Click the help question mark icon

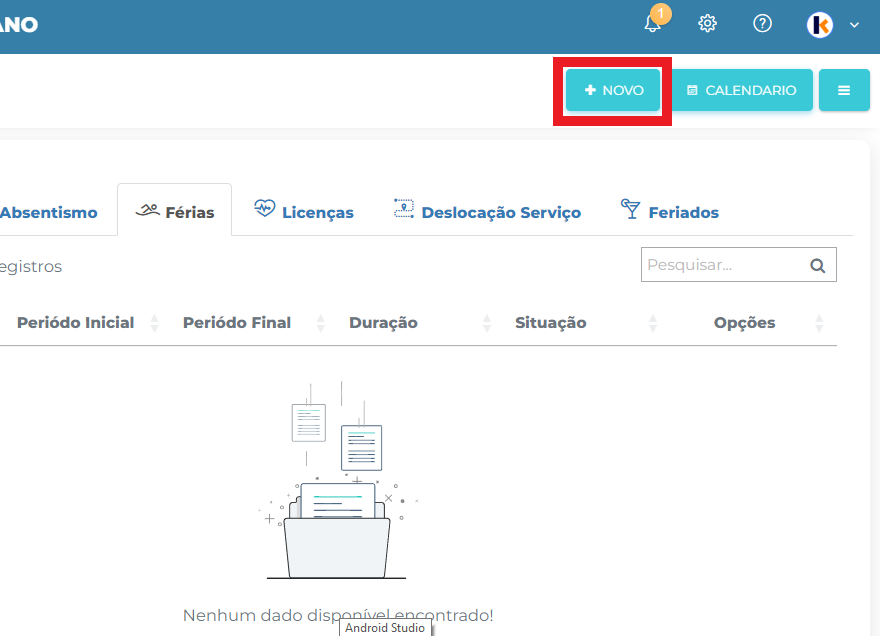[762, 24]
